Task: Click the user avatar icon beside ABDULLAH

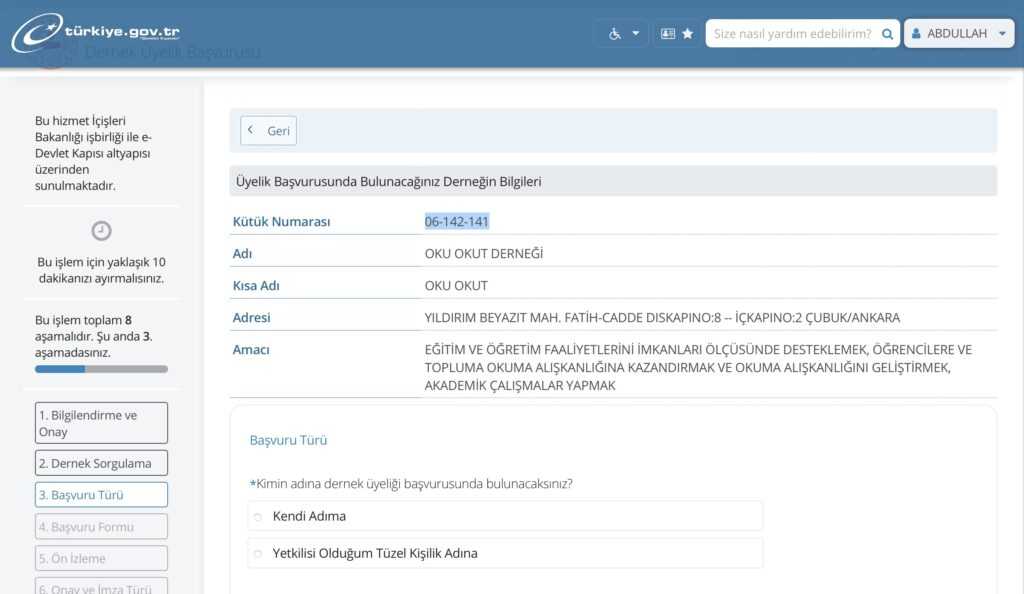Action: [916, 33]
